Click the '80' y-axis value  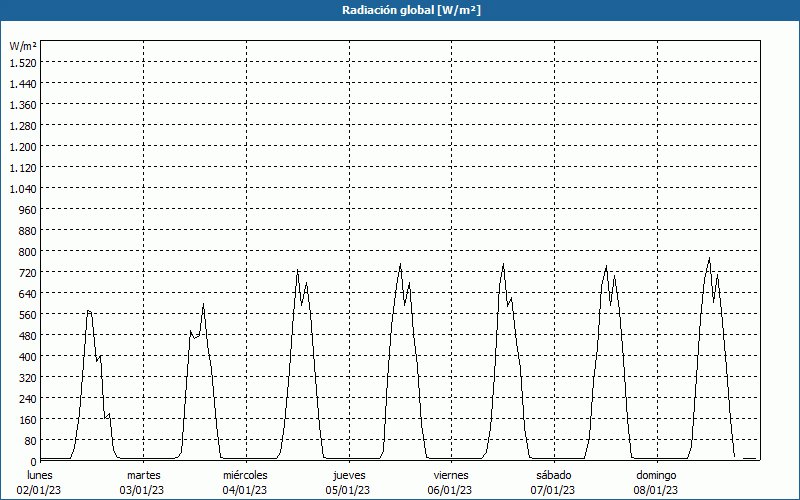(x=31, y=440)
